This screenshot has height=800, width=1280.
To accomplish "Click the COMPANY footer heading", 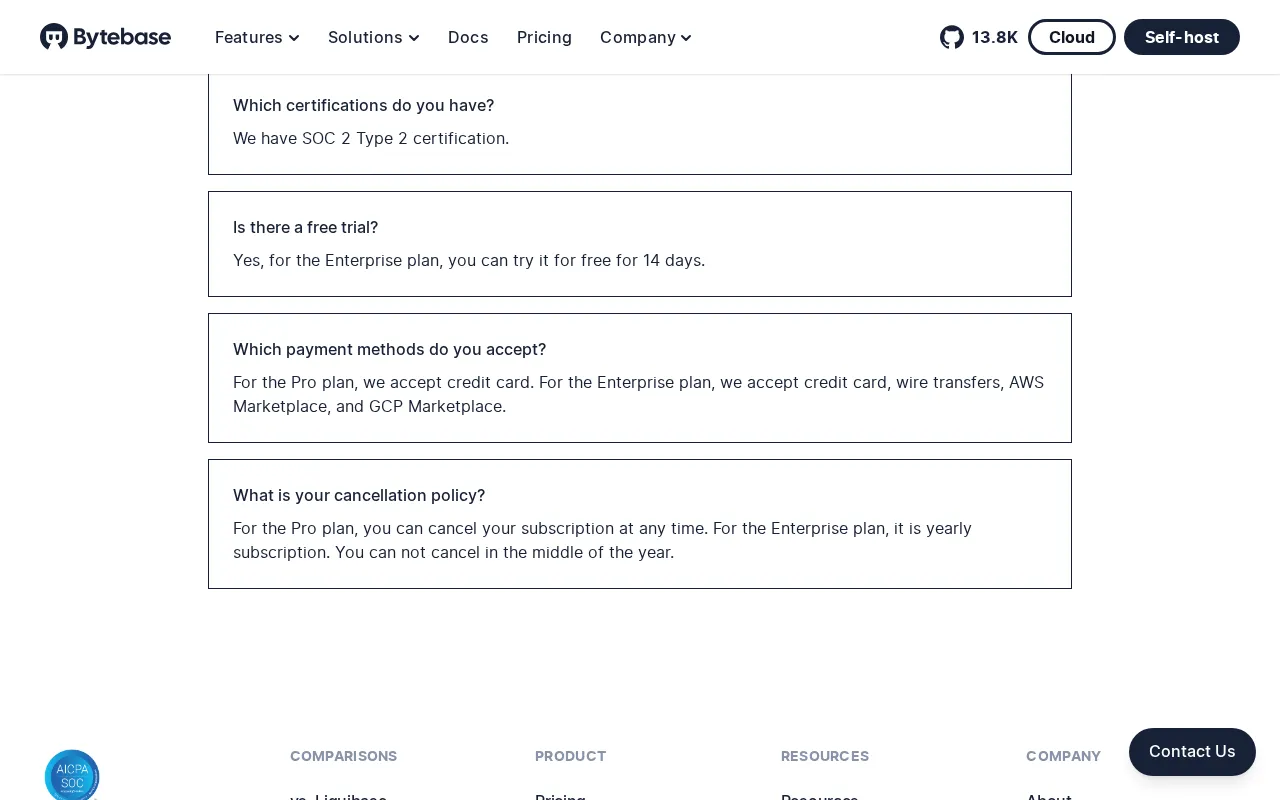I will click(1063, 756).
